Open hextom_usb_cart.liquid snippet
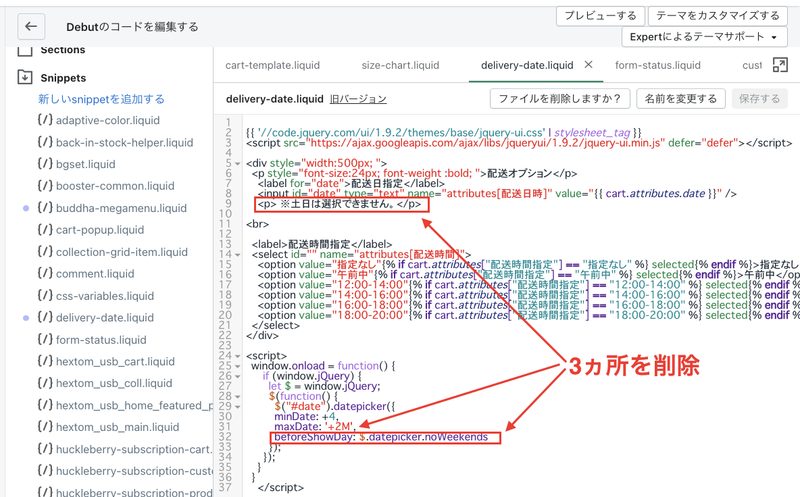800x497 pixels. 115,361
